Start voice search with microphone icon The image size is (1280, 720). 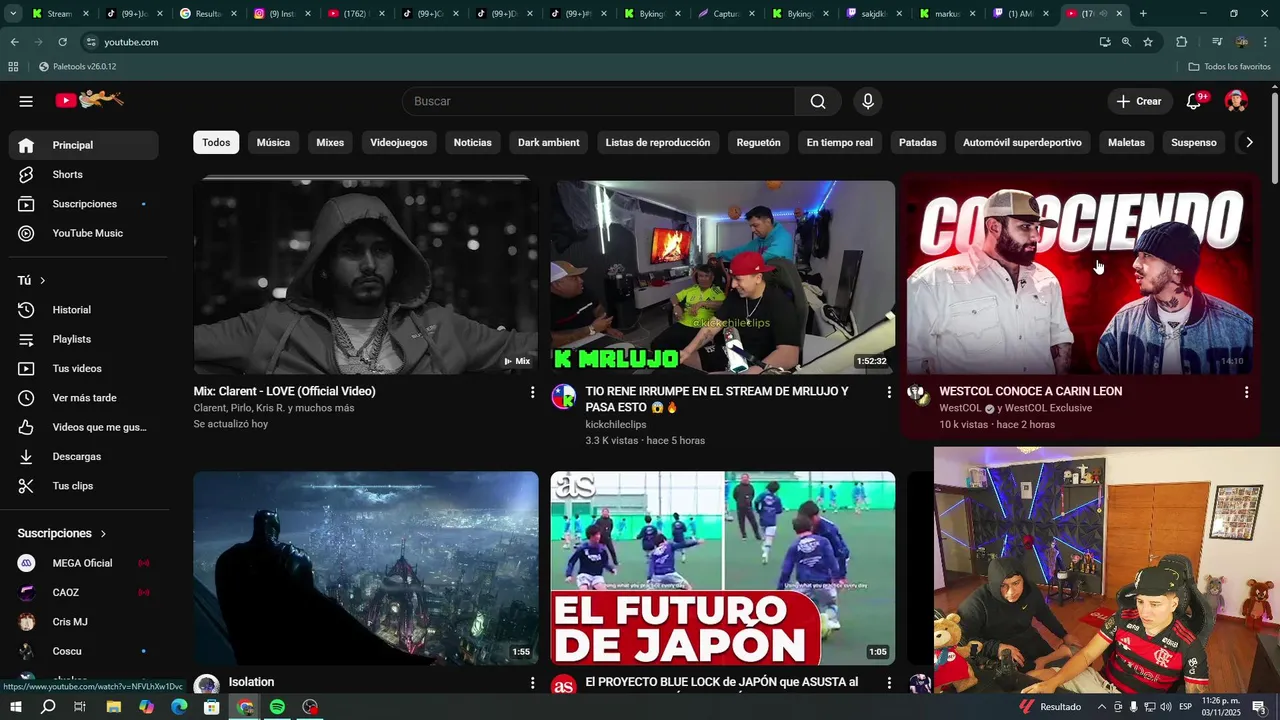coord(868,101)
